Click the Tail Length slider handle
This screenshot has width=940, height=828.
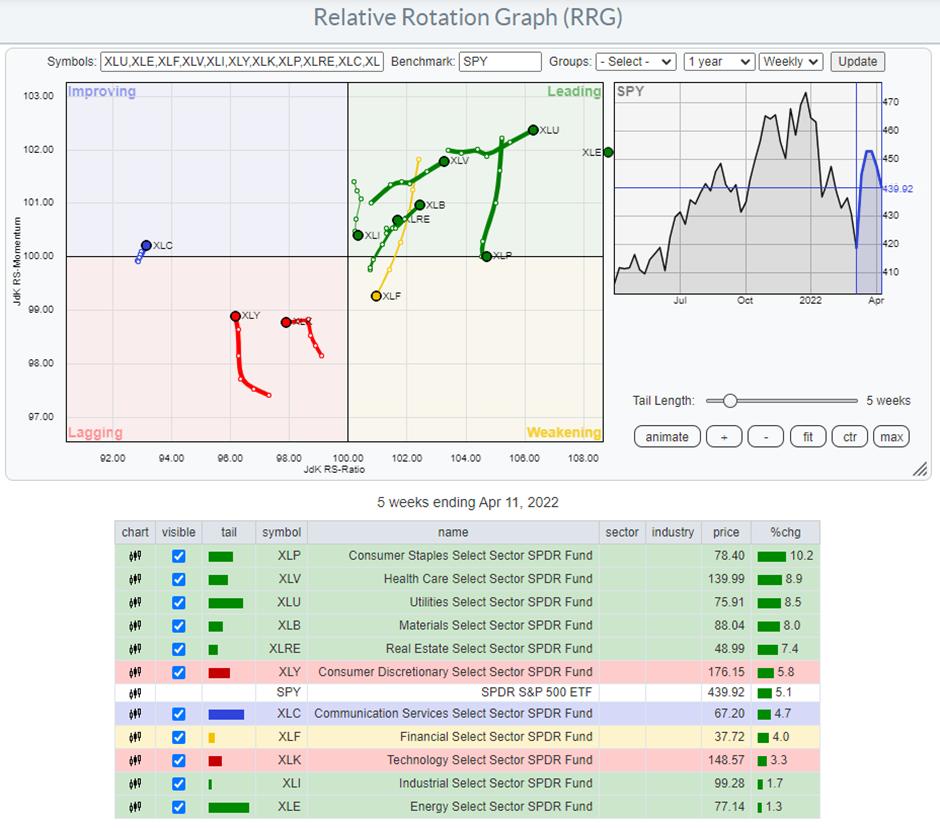point(730,401)
